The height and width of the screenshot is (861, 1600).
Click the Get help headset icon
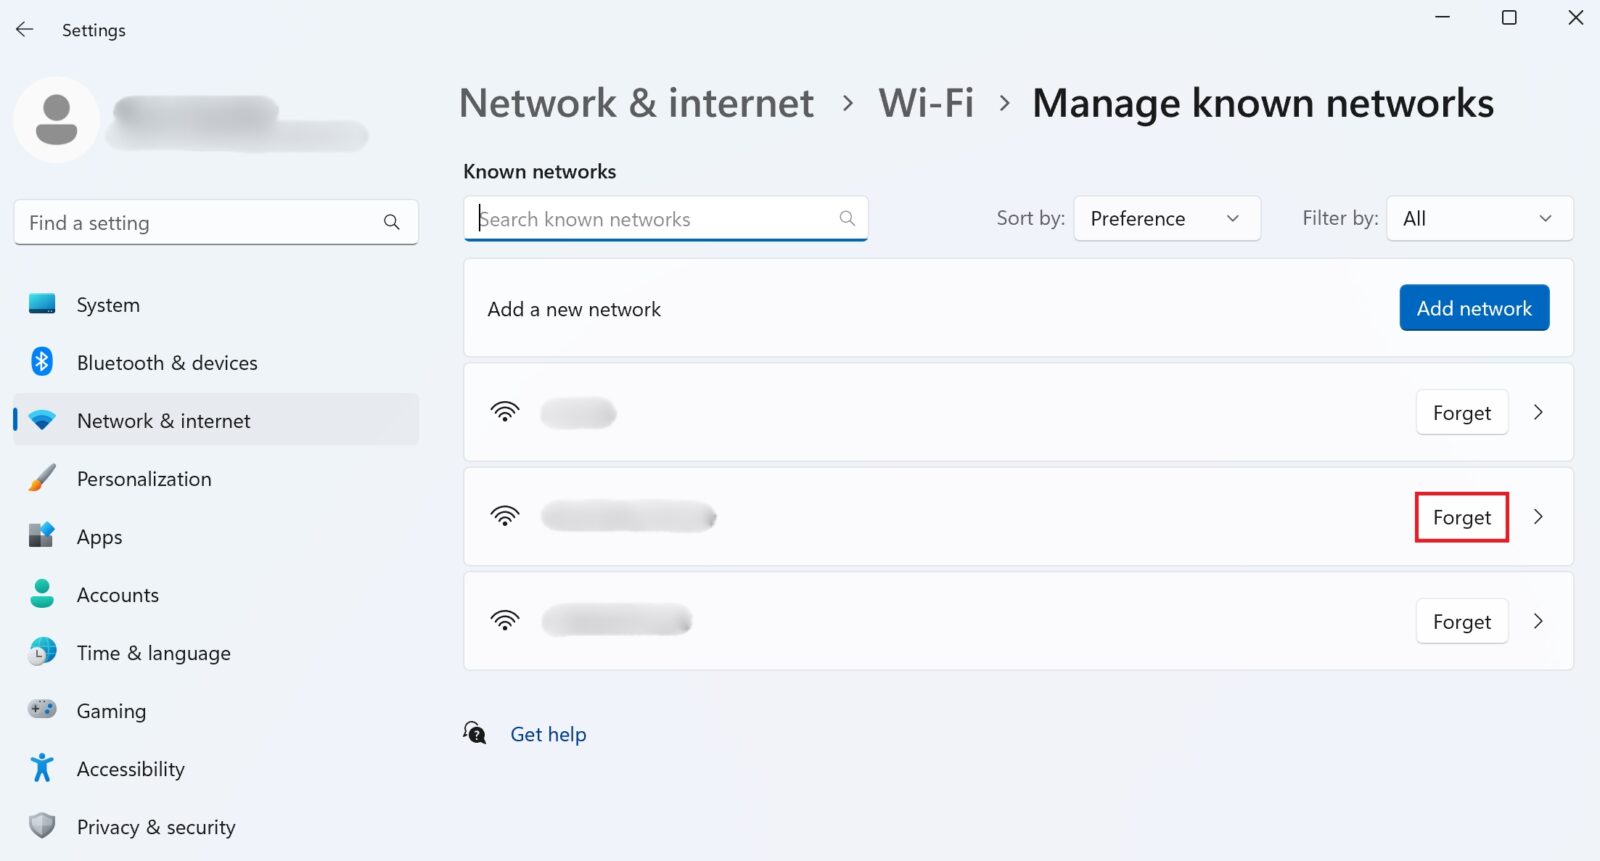[475, 733]
